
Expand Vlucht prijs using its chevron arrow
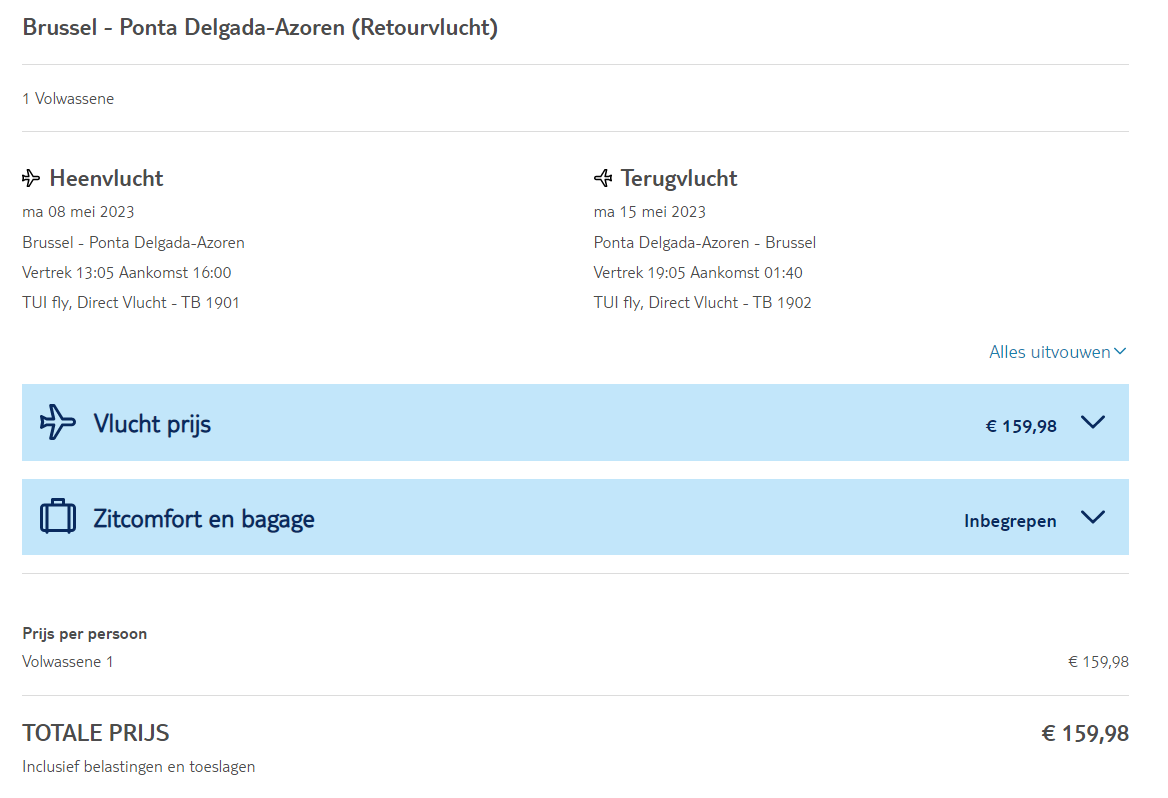(1093, 422)
